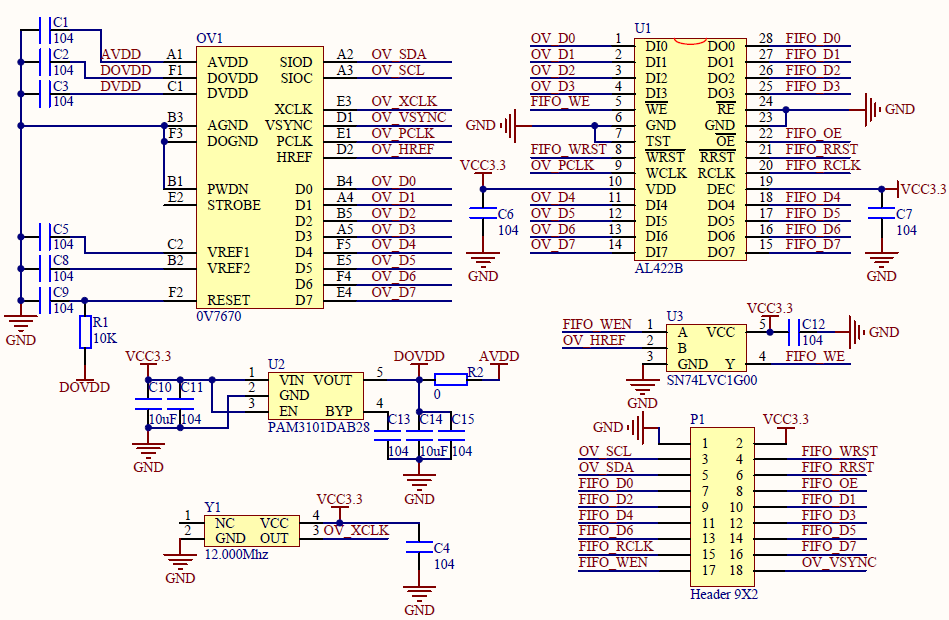Click the OV_SDA net label at OV1
The height and width of the screenshot is (620, 949).
(x=397, y=54)
